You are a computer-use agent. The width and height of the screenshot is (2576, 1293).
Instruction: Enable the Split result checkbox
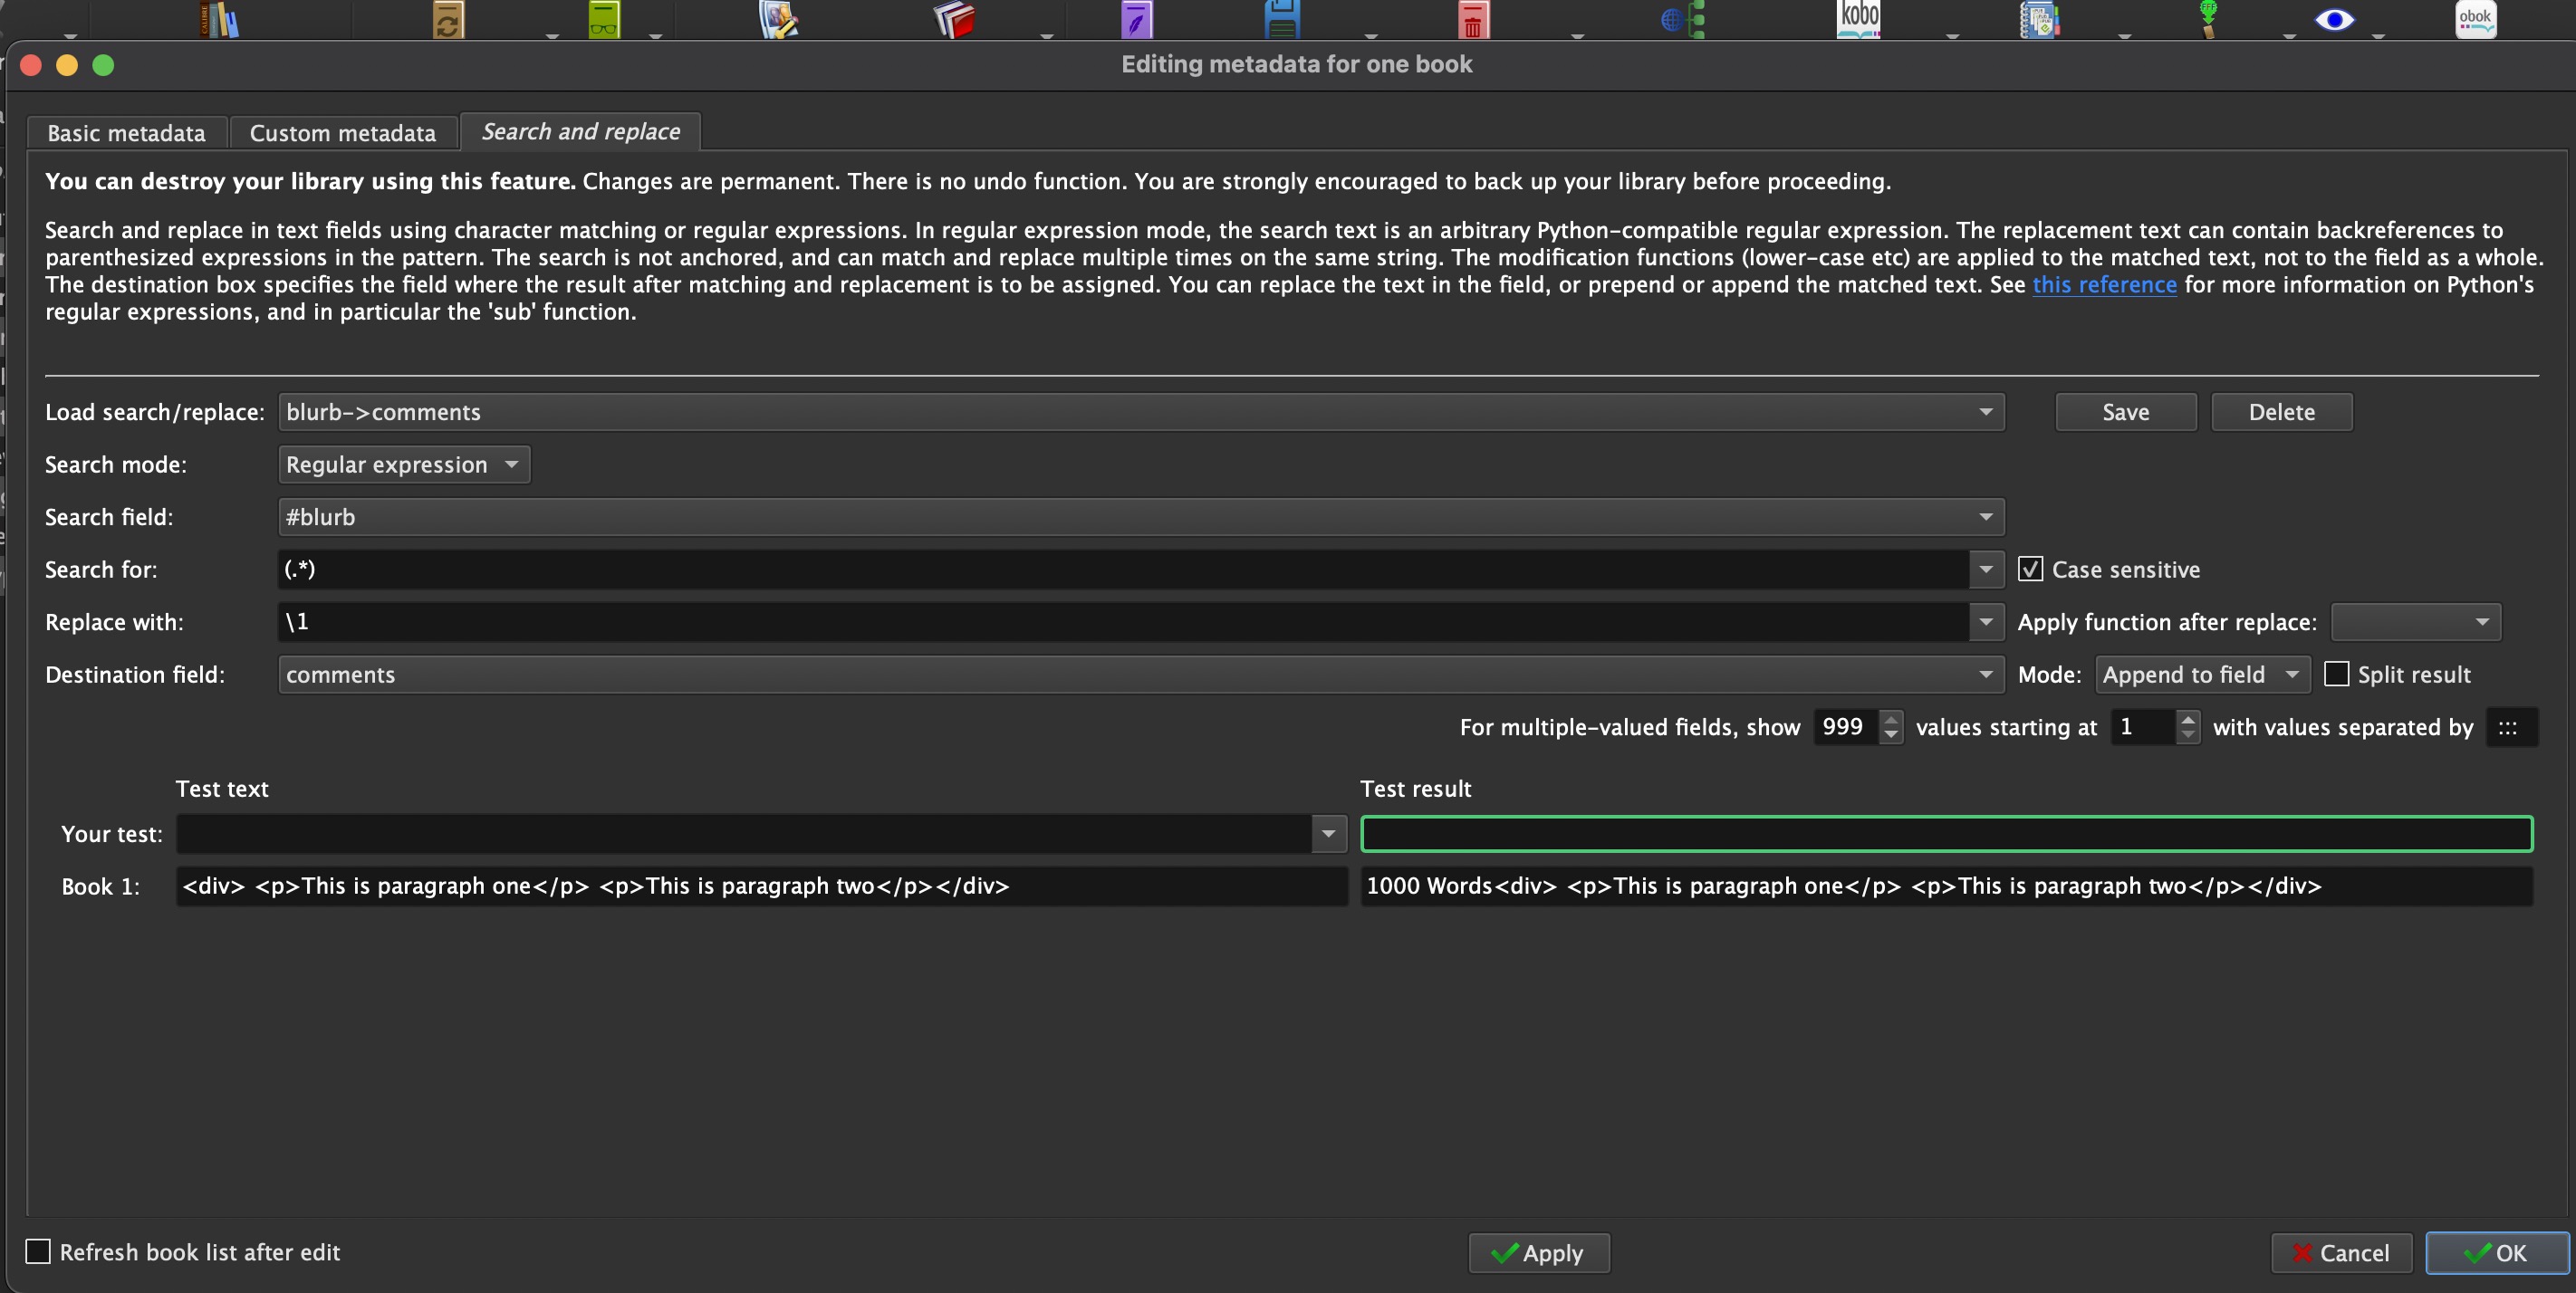pos(2336,674)
